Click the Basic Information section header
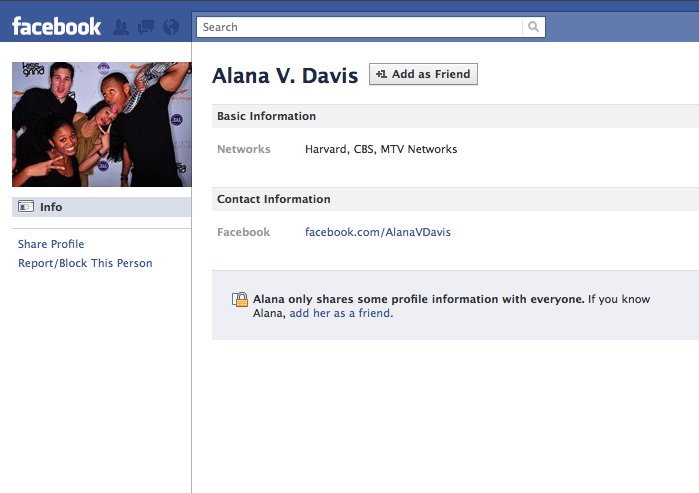 [266, 116]
